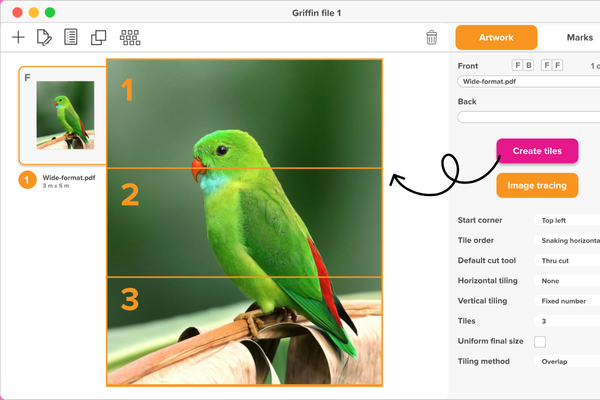Select the F F sides toggle
This screenshot has height=400, width=600.
pyautogui.click(x=552, y=65)
